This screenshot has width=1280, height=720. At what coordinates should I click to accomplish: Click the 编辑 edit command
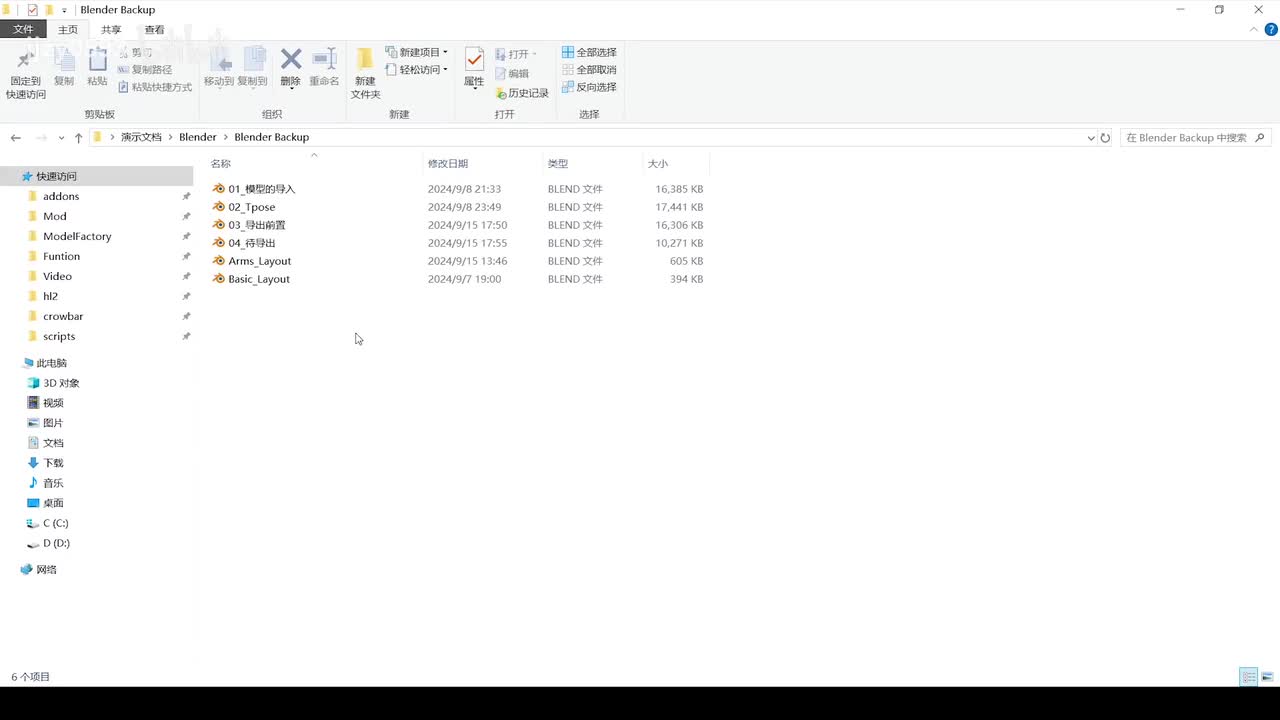pyautogui.click(x=512, y=73)
